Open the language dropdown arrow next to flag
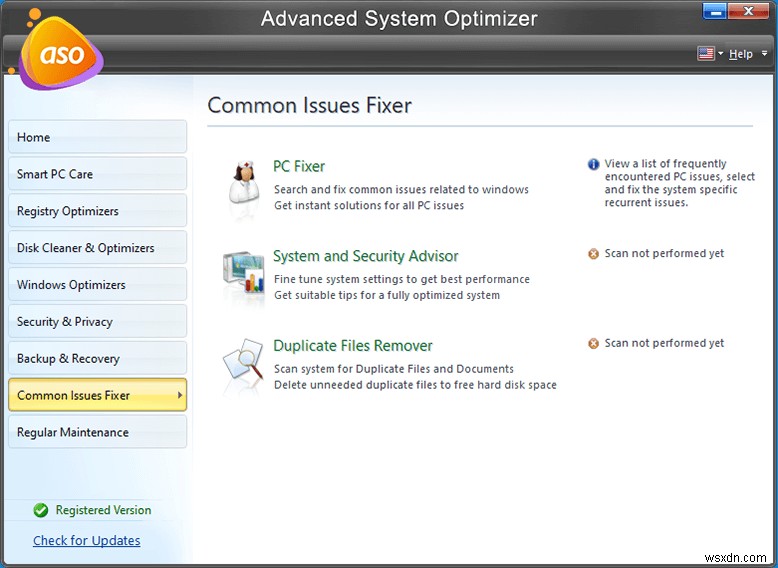 [x=720, y=54]
